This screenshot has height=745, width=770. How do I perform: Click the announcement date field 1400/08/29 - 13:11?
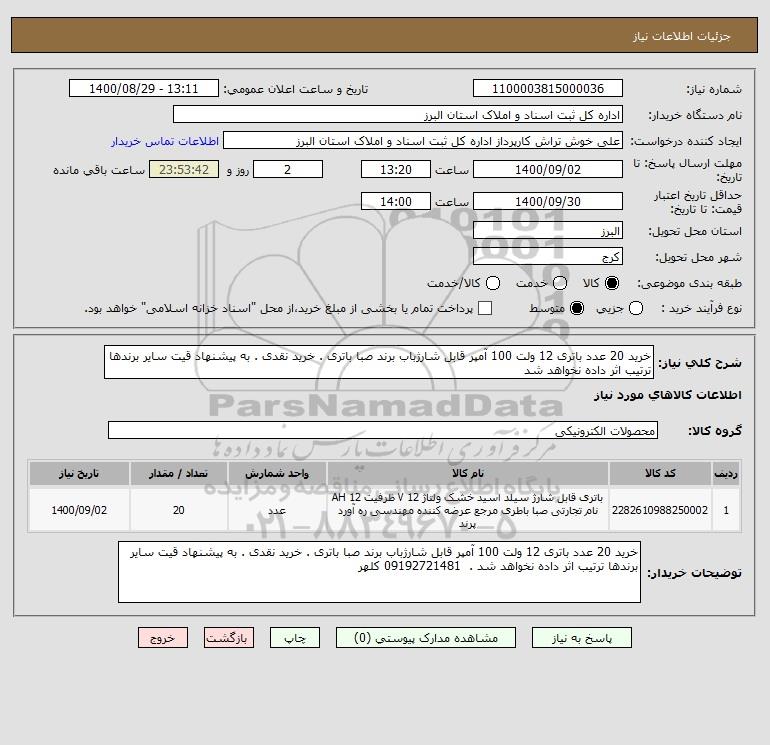pos(144,89)
